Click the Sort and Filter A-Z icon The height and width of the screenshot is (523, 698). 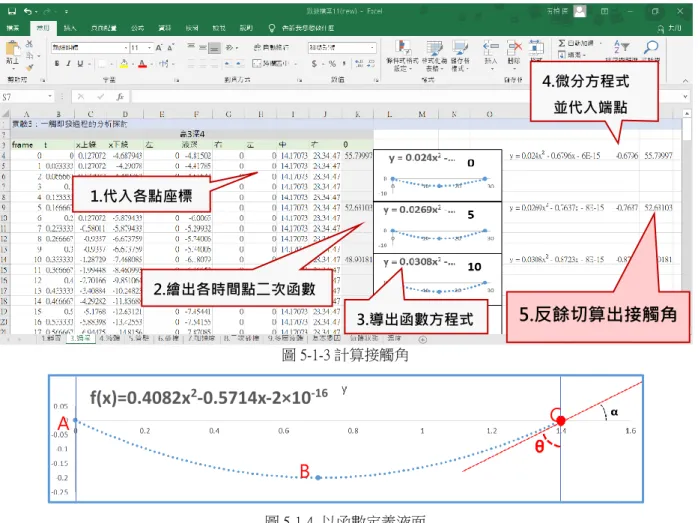[x=622, y=46]
